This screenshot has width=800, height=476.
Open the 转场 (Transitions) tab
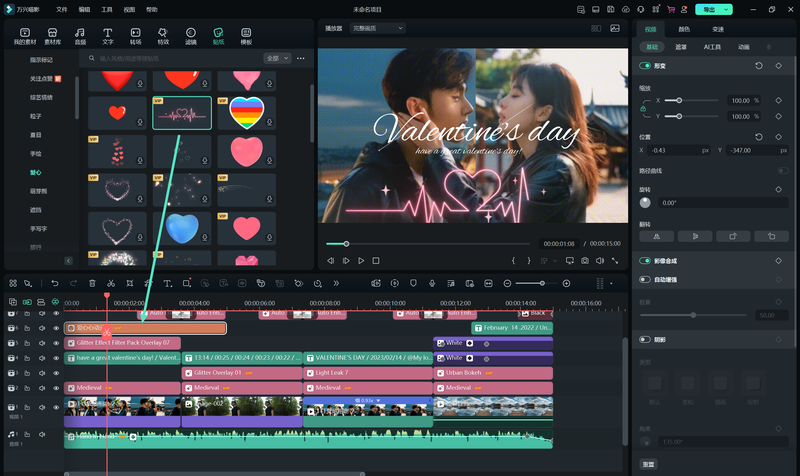point(135,36)
